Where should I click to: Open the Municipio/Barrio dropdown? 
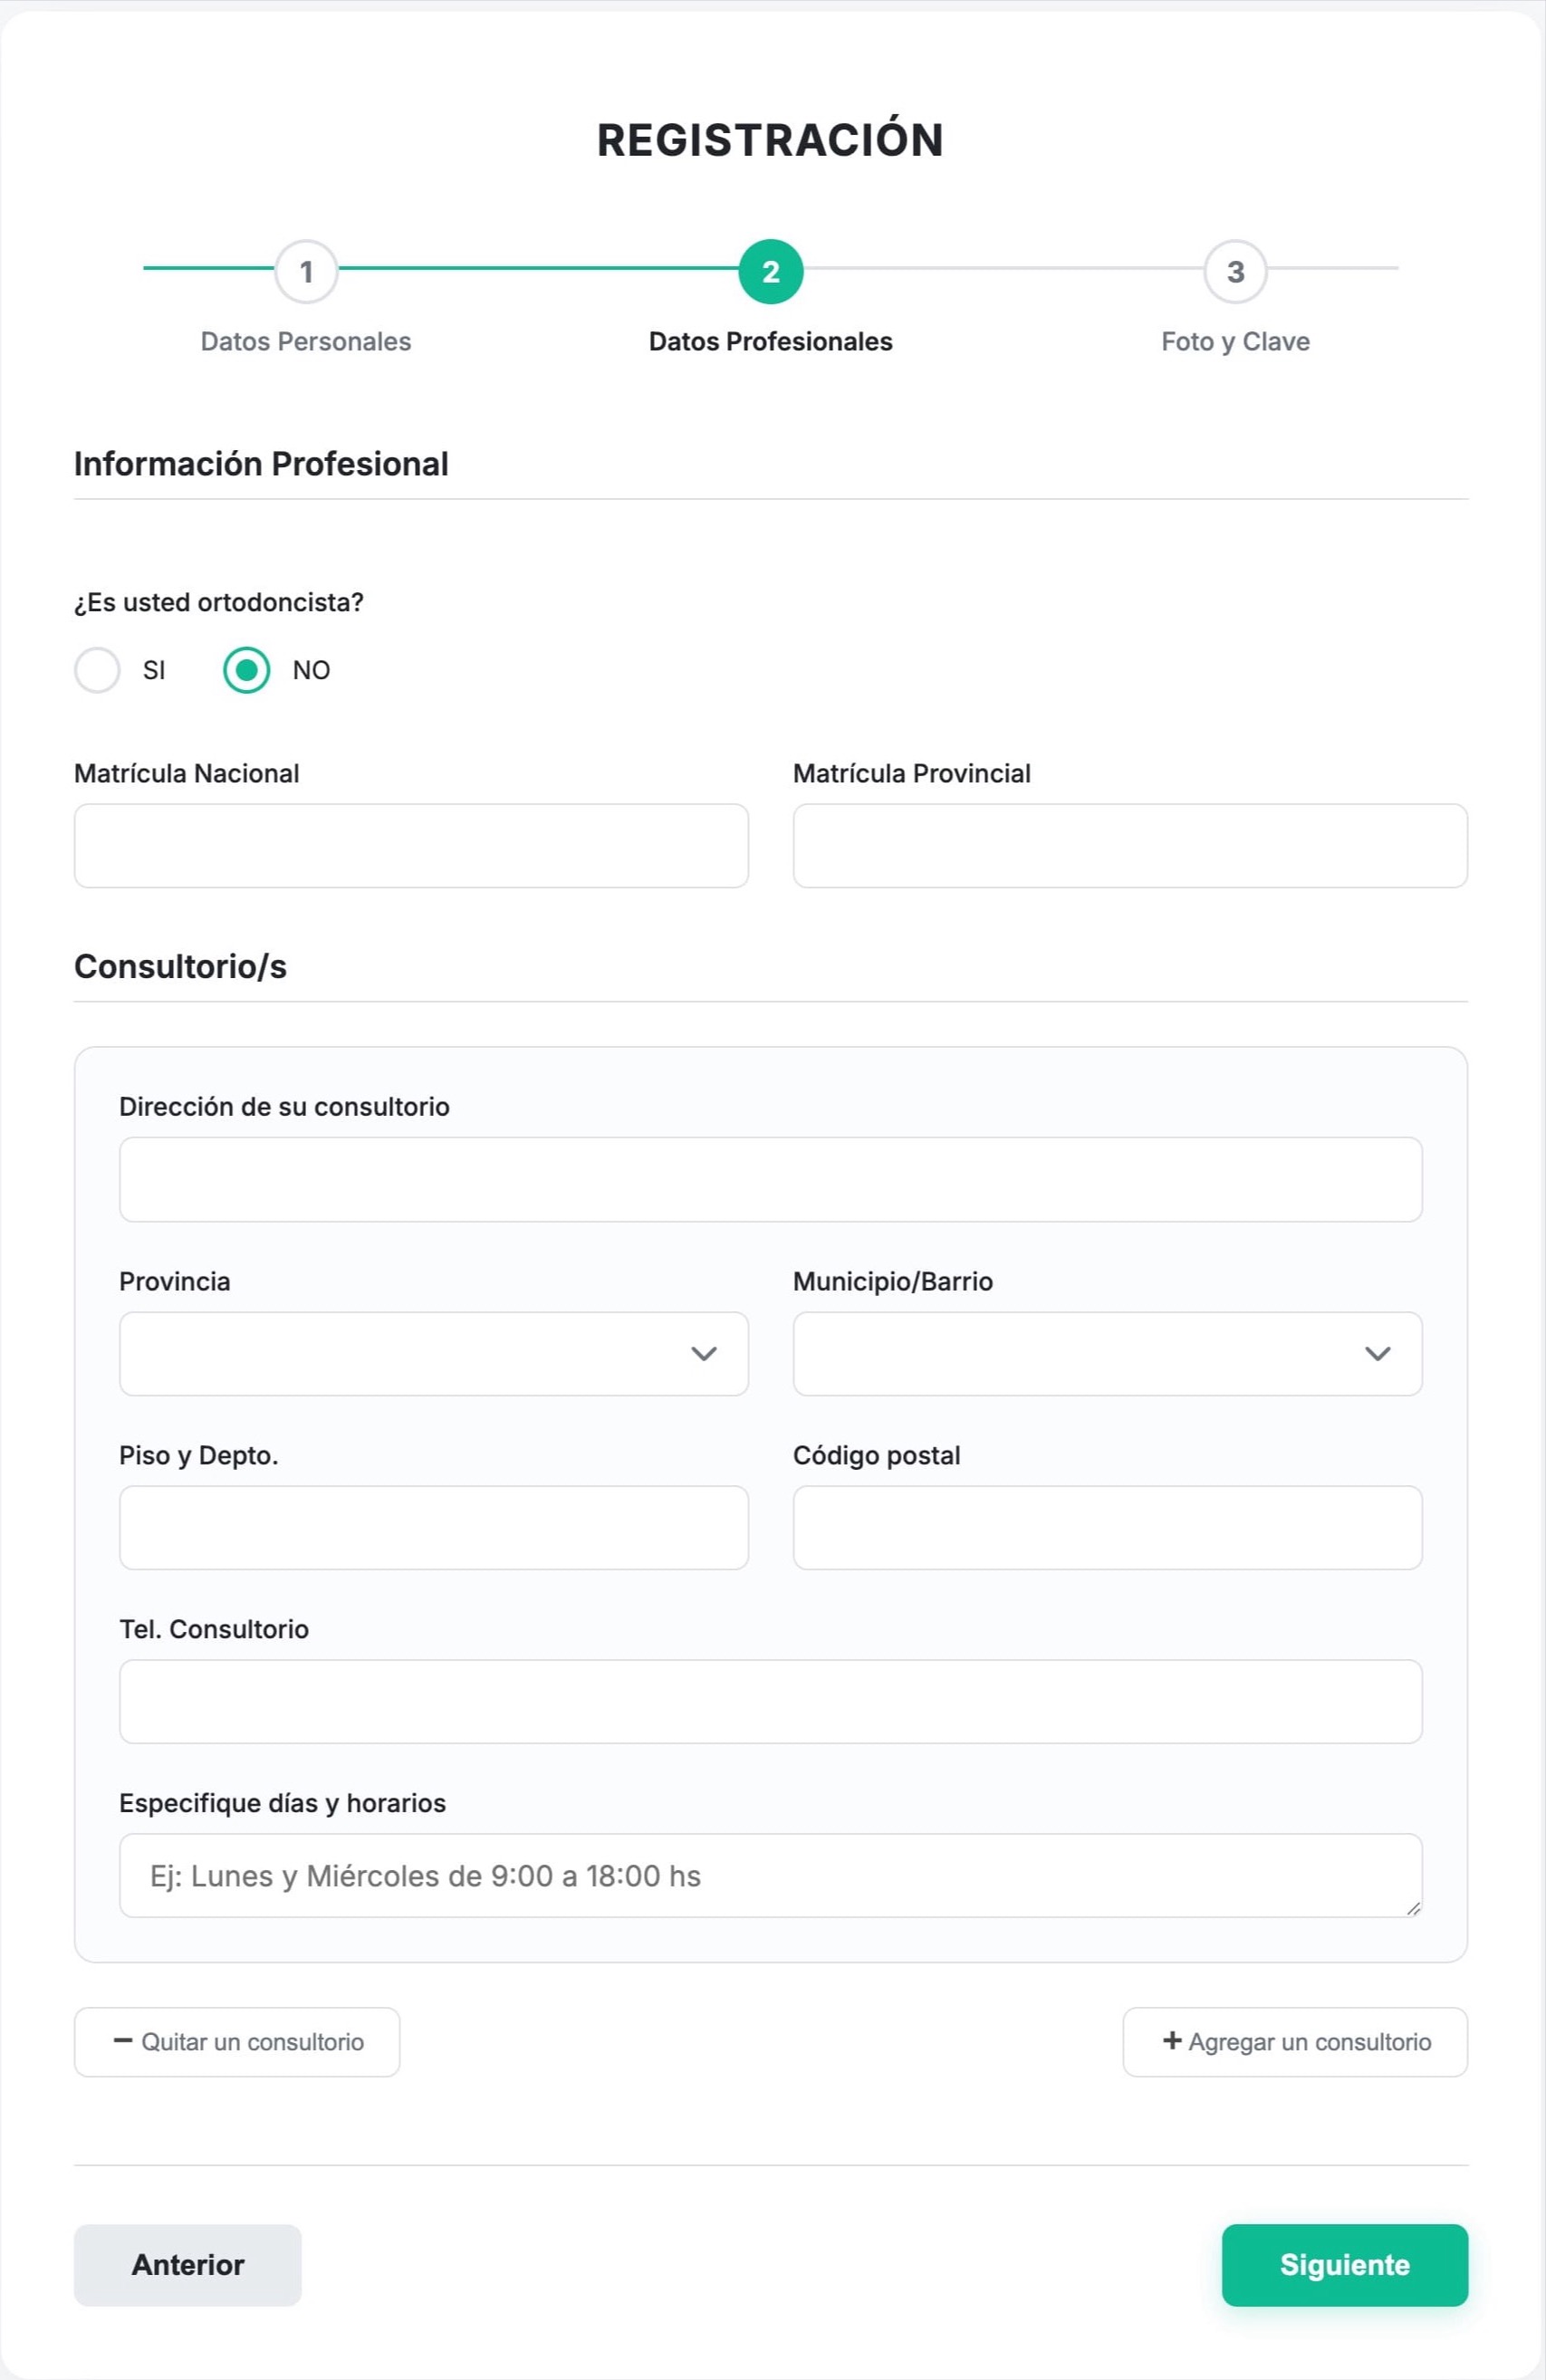click(x=1106, y=1354)
